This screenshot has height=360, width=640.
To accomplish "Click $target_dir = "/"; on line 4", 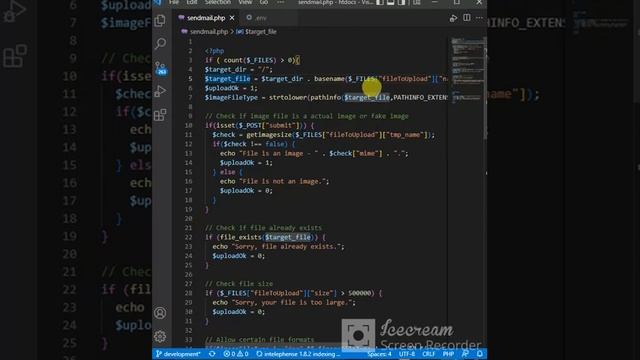I will point(238,69).
